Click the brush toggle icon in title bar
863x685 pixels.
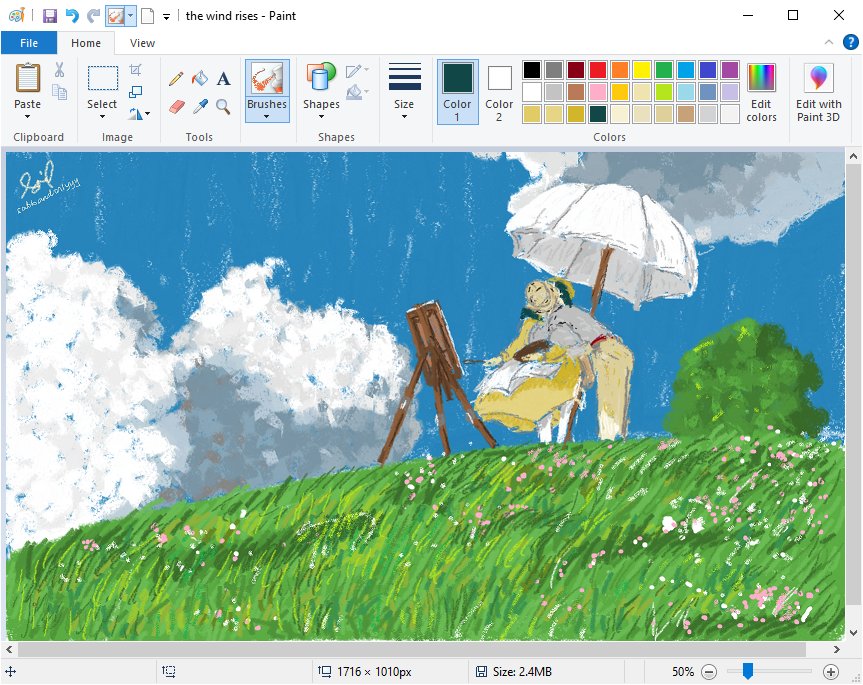coord(116,16)
